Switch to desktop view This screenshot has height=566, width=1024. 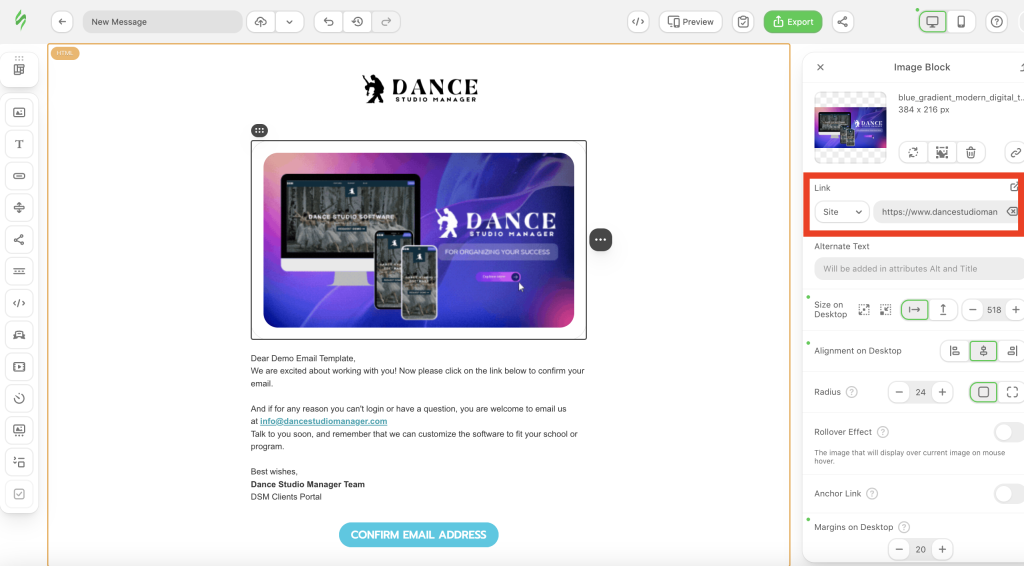pyautogui.click(x=933, y=22)
